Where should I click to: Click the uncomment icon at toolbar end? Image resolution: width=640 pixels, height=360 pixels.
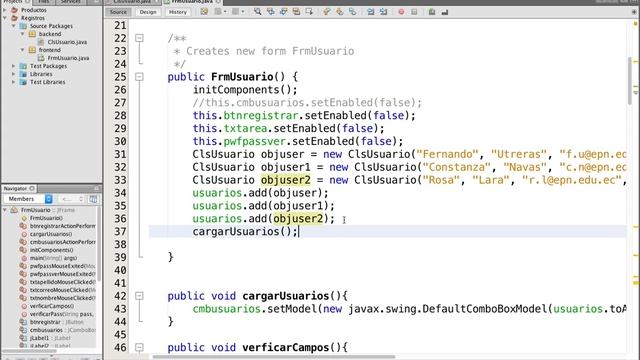point(445,12)
